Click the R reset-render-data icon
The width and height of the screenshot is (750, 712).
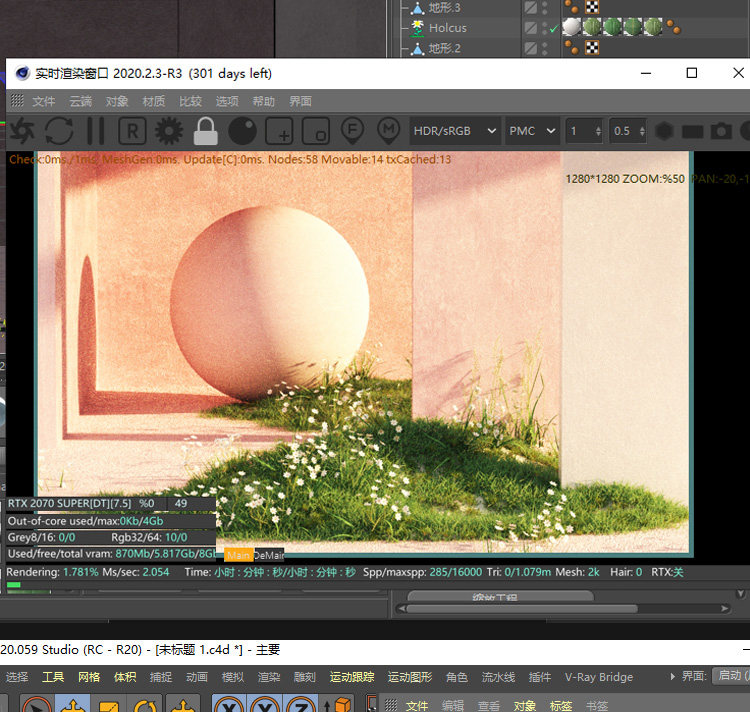tap(132, 131)
